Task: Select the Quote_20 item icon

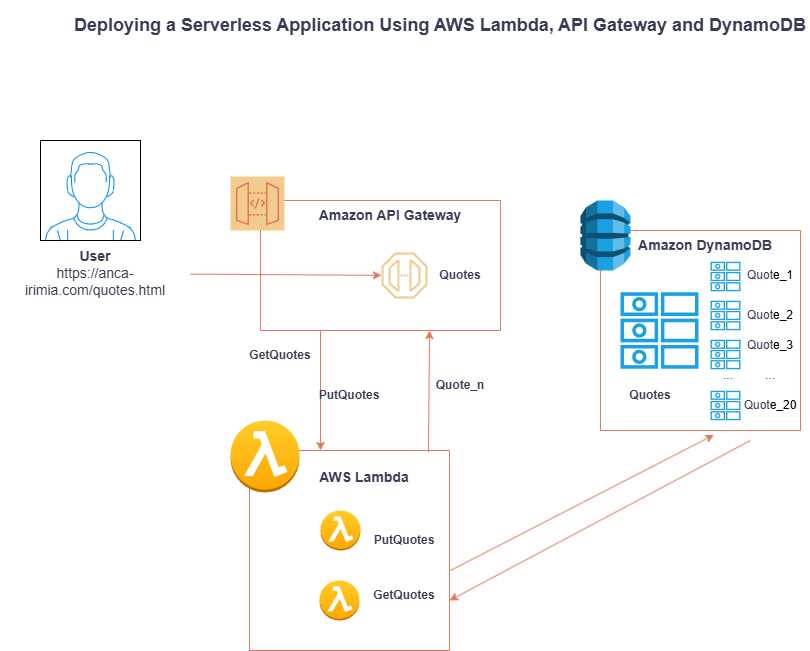Action: [725, 405]
